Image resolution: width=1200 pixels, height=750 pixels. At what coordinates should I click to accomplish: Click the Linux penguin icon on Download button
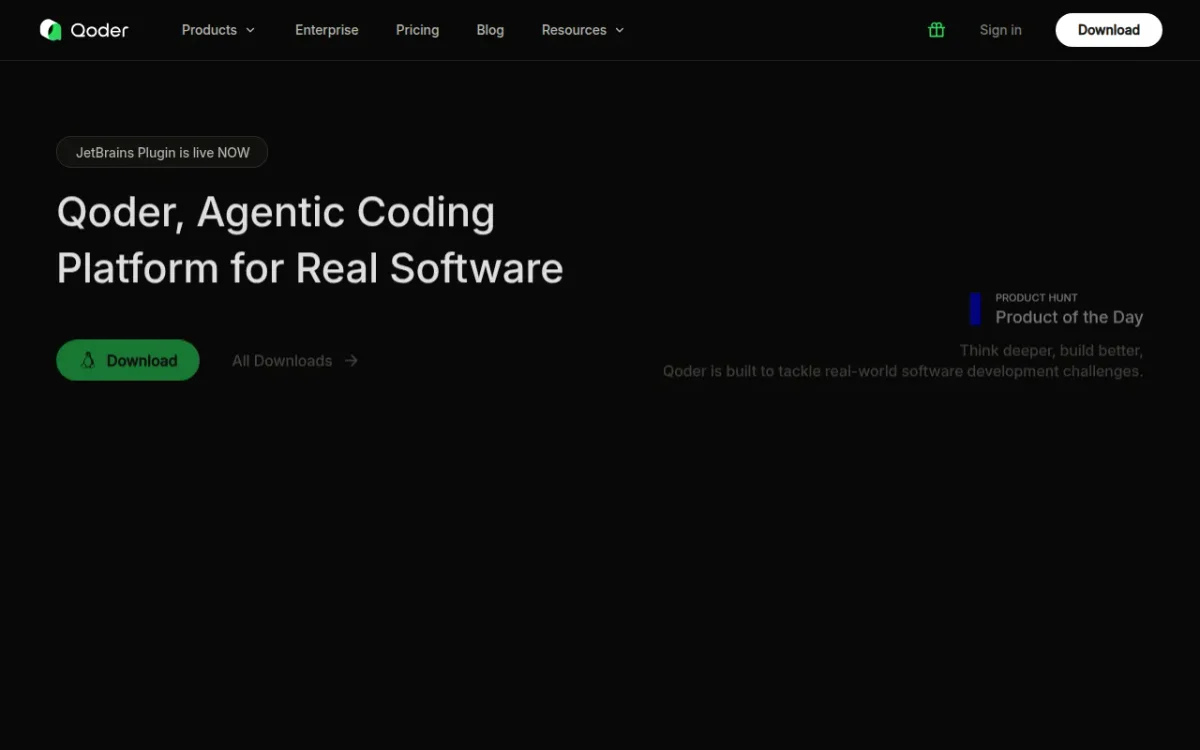pyautogui.click(x=88, y=361)
